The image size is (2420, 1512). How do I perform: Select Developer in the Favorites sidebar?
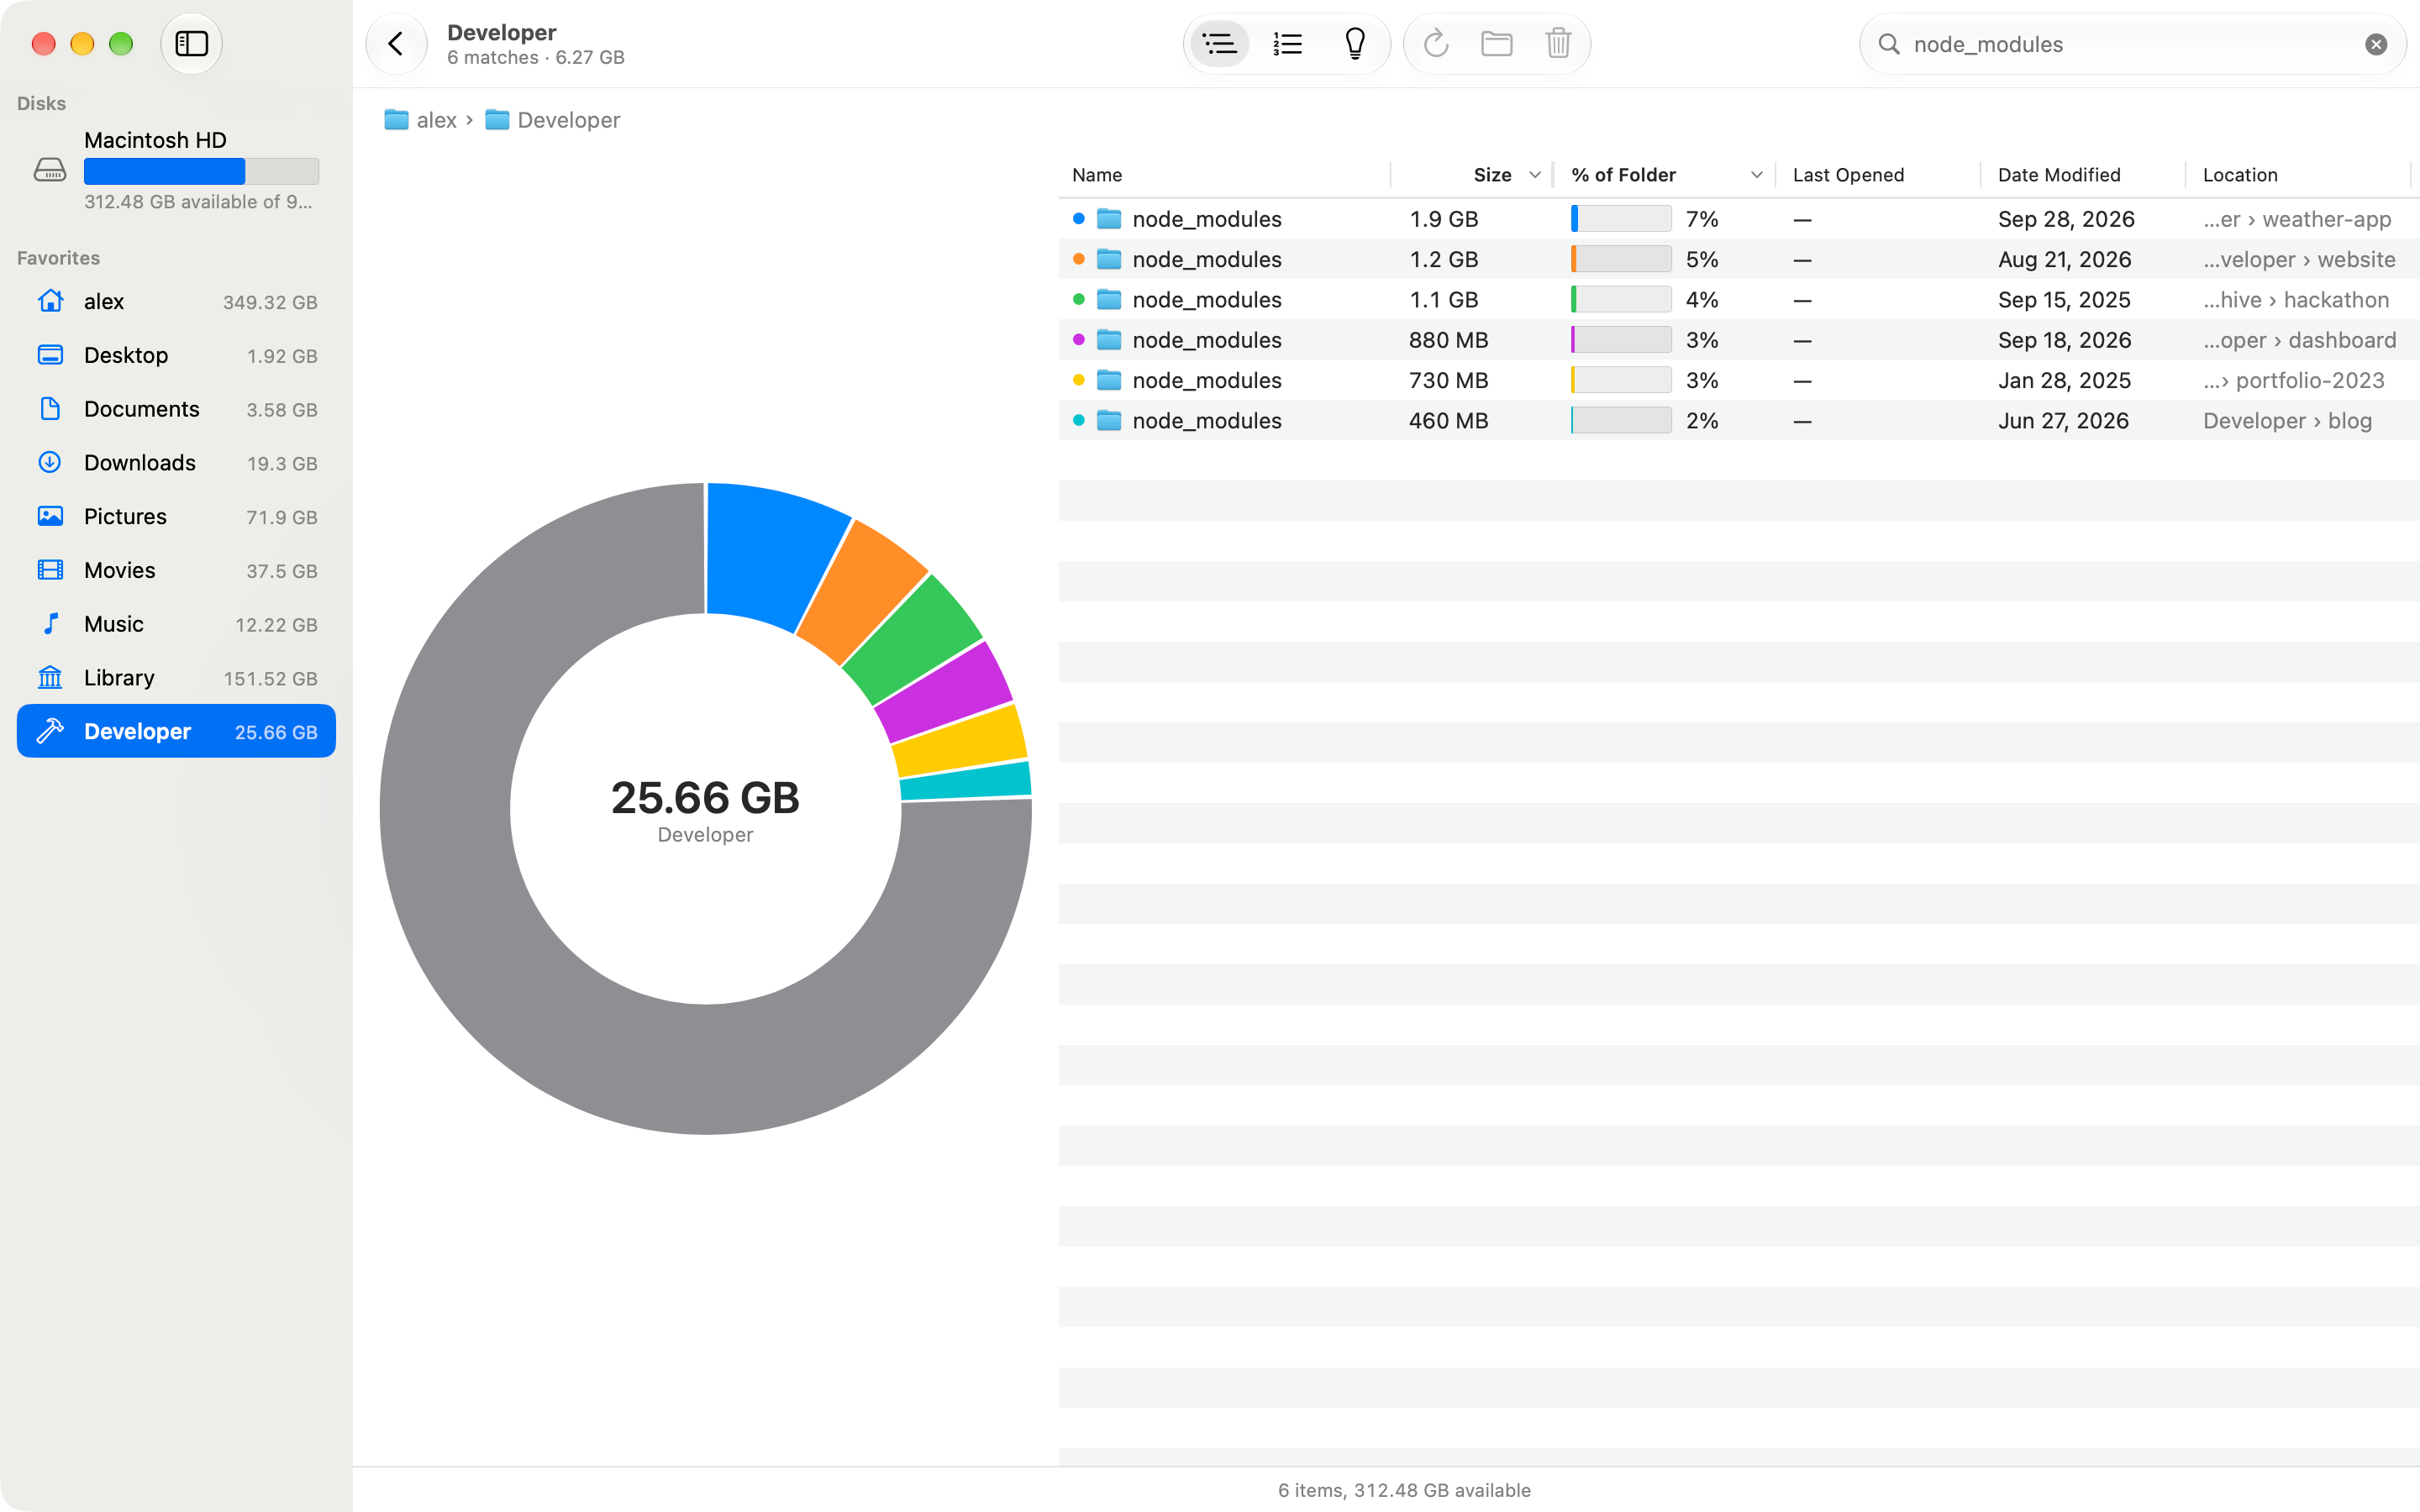click(176, 732)
